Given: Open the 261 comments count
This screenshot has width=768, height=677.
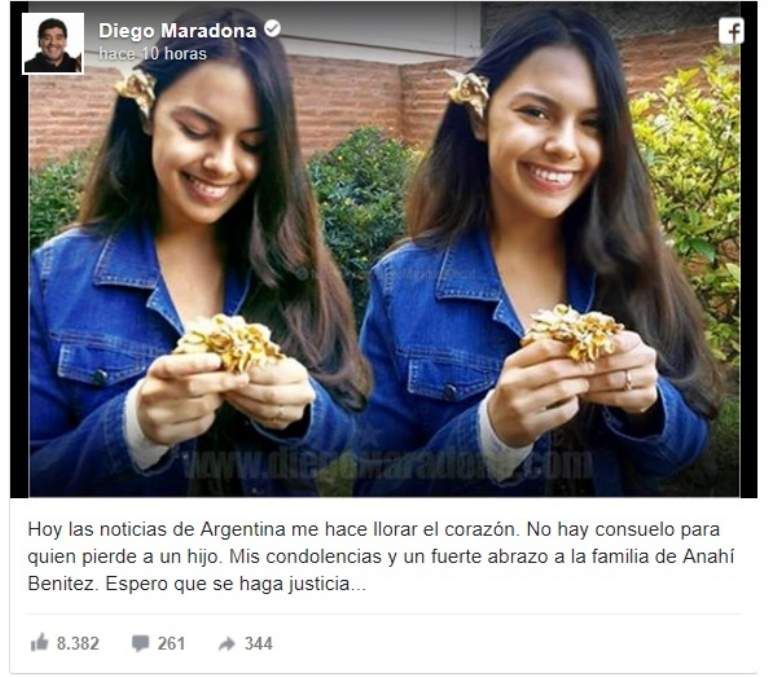Looking at the screenshot, I should (x=171, y=643).
